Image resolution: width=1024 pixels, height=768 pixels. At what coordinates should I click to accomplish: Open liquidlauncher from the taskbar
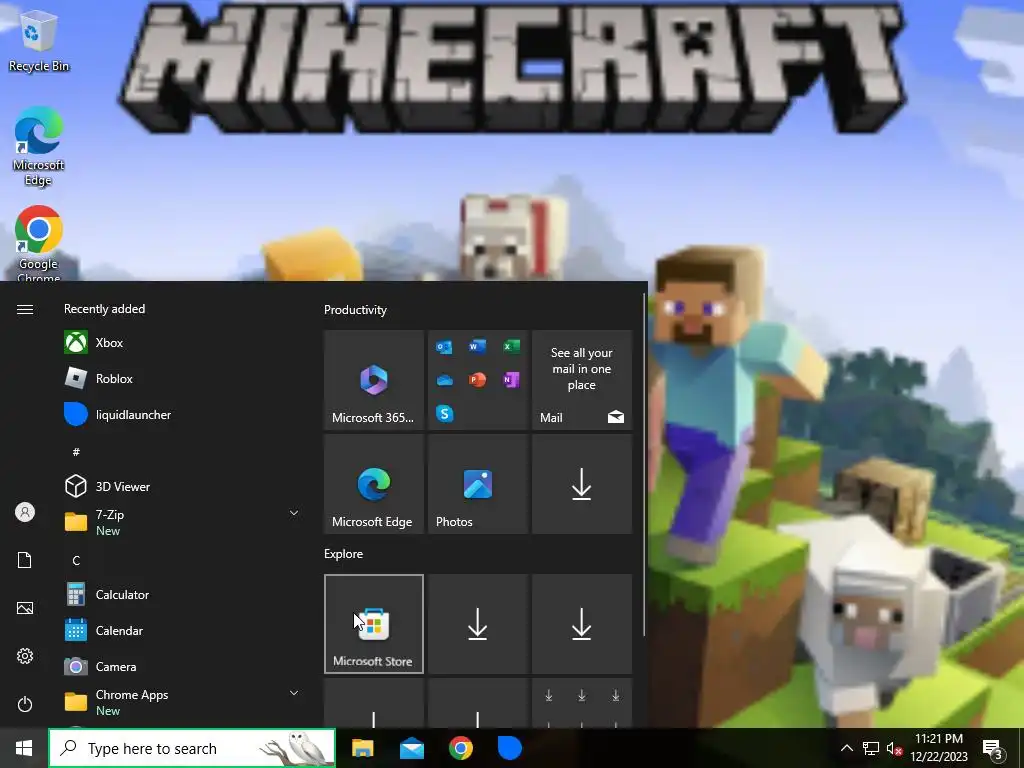click(509, 748)
